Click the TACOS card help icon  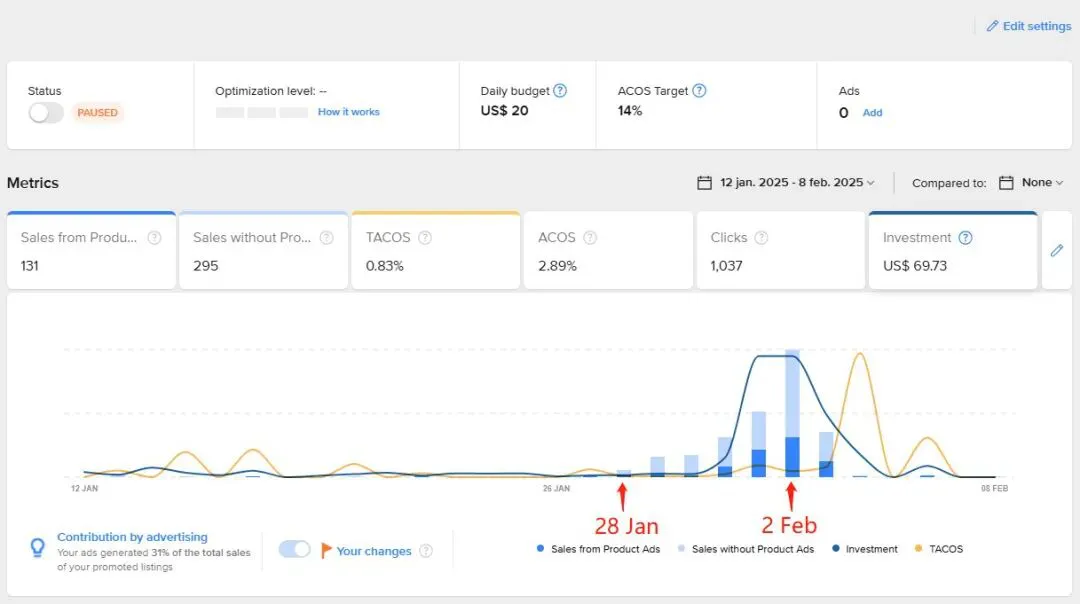[425, 238]
